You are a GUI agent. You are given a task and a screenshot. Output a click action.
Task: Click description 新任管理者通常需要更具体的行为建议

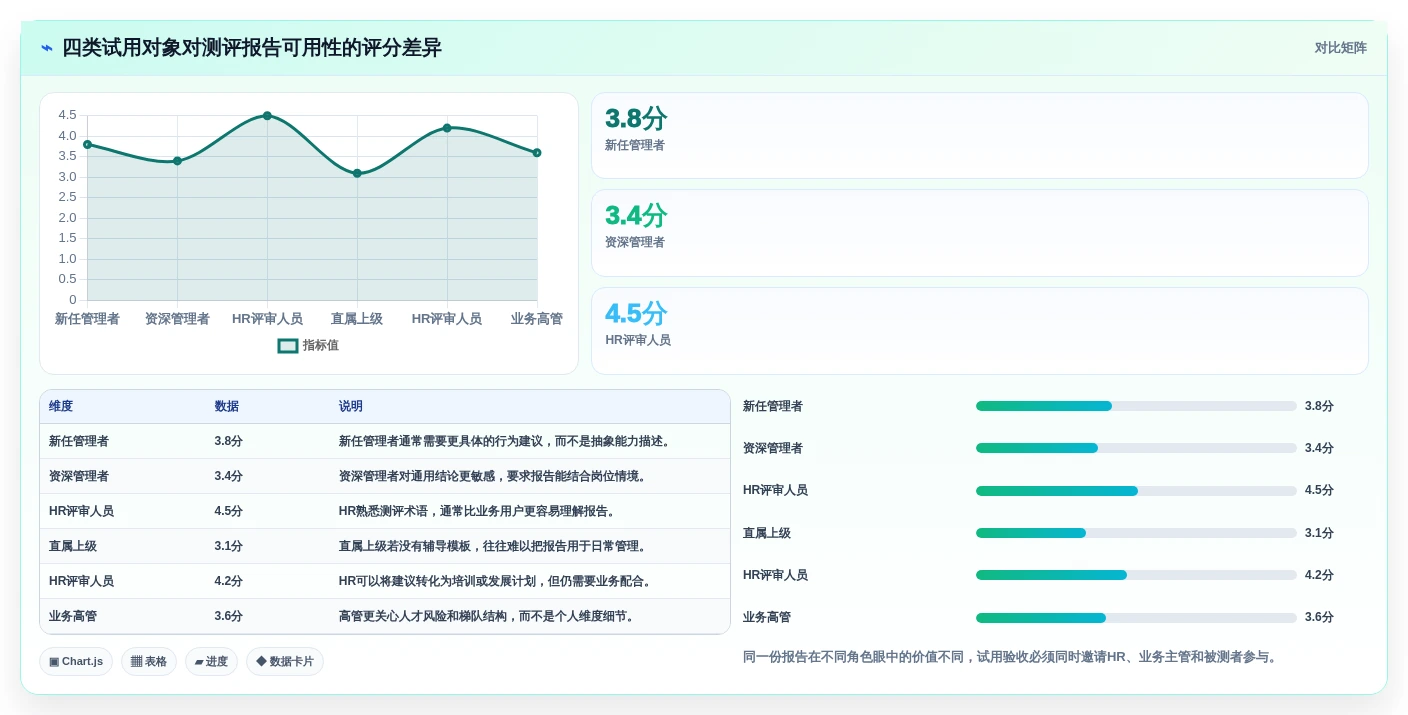[x=505, y=441]
